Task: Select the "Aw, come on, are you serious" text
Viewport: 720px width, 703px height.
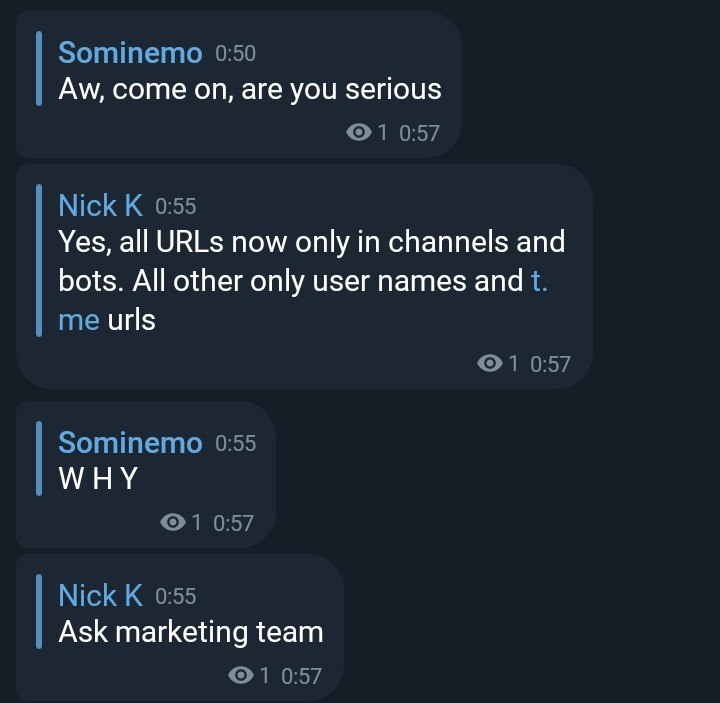Action: pyautogui.click(x=250, y=89)
